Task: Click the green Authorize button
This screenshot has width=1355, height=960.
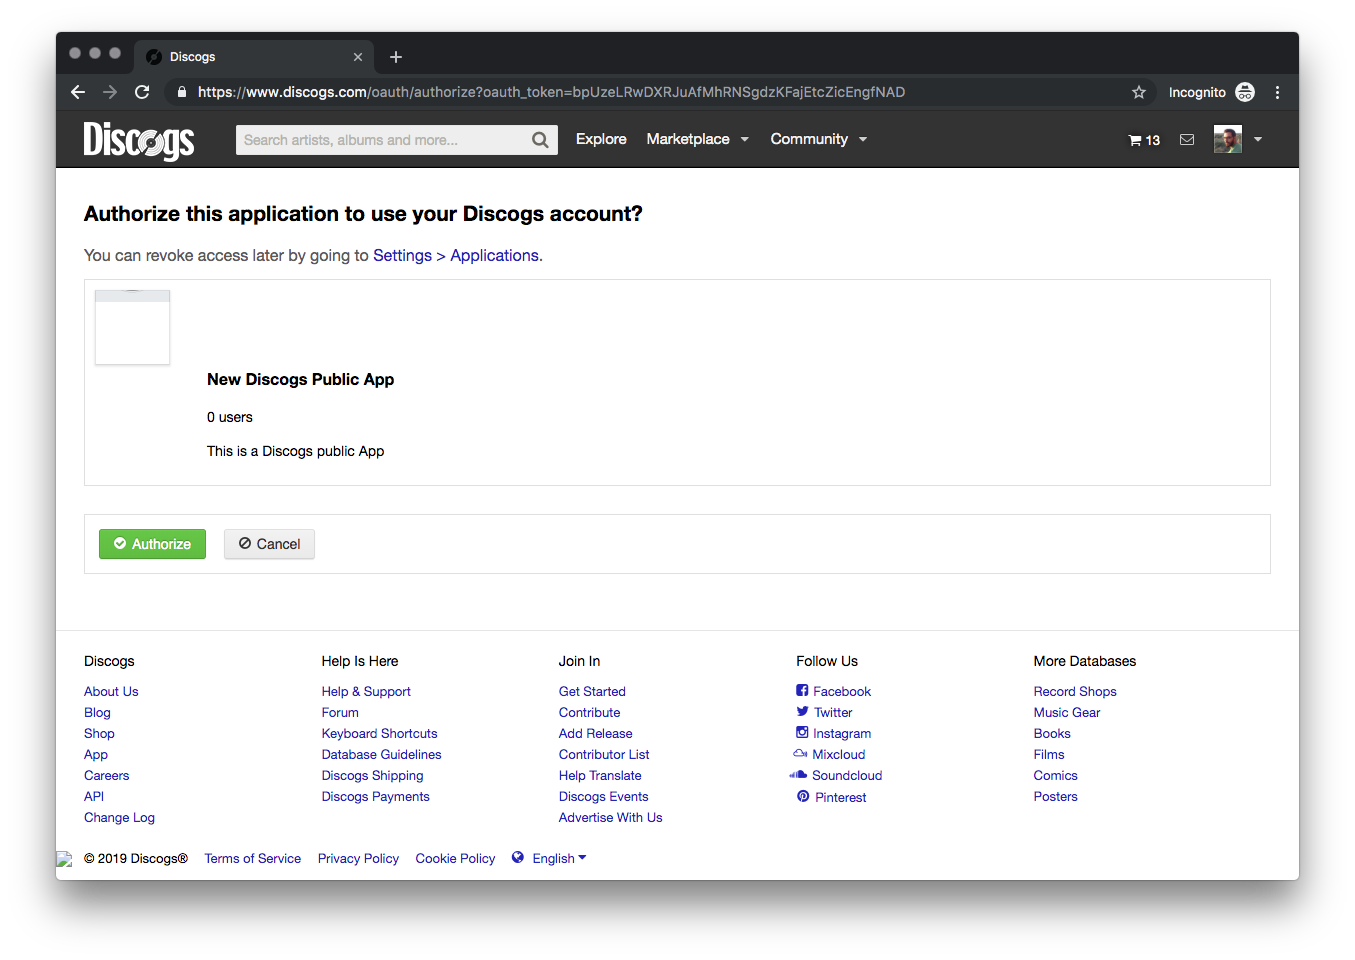Action: 152,544
